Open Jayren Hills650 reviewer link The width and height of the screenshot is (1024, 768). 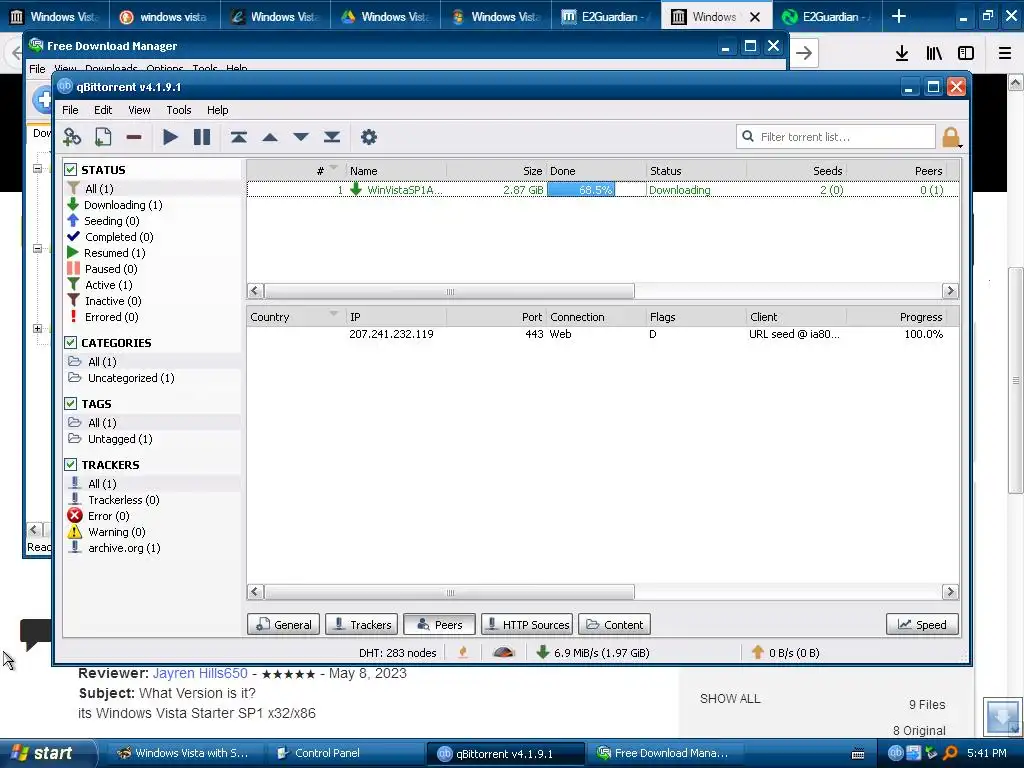pyautogui.click(x=200, y=673)
